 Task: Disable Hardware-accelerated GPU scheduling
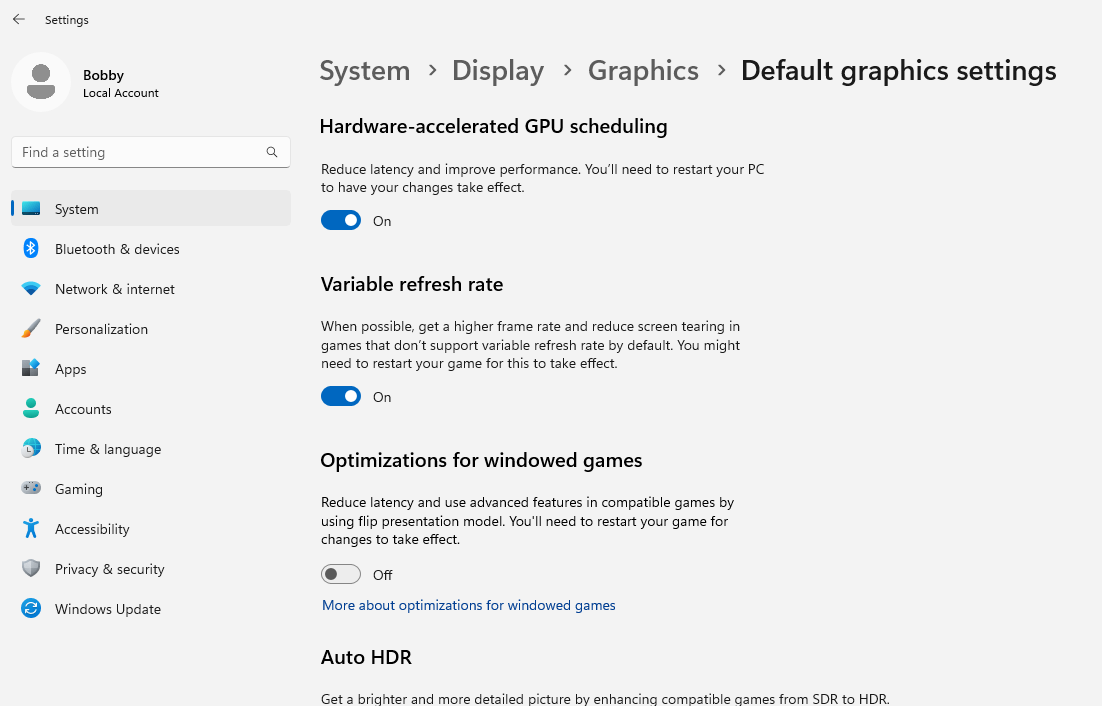click(341, 220)
